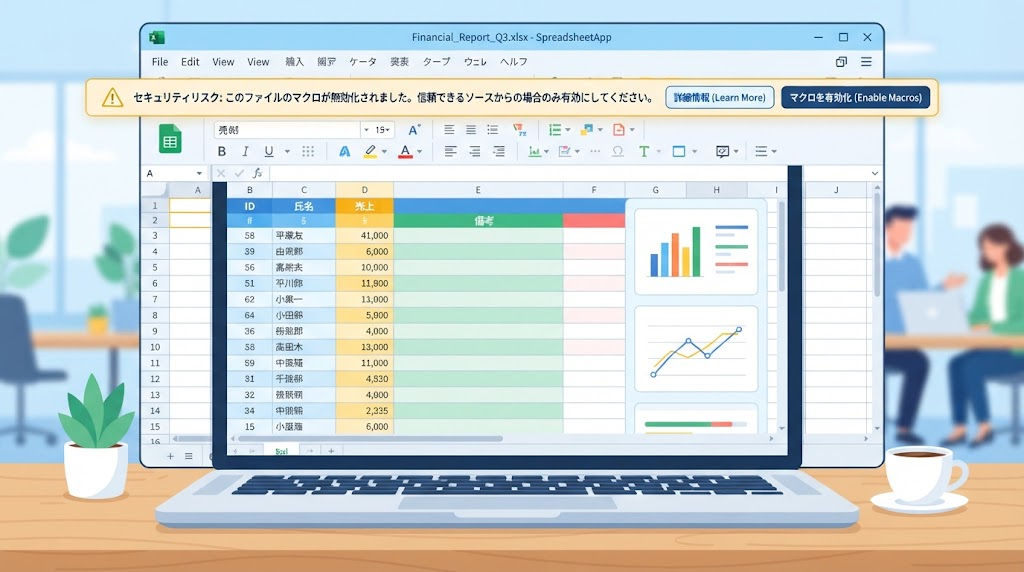
Task: Click the toolbar ellipsis more icon
Action: pyautogui.click(x=595, y=151)
